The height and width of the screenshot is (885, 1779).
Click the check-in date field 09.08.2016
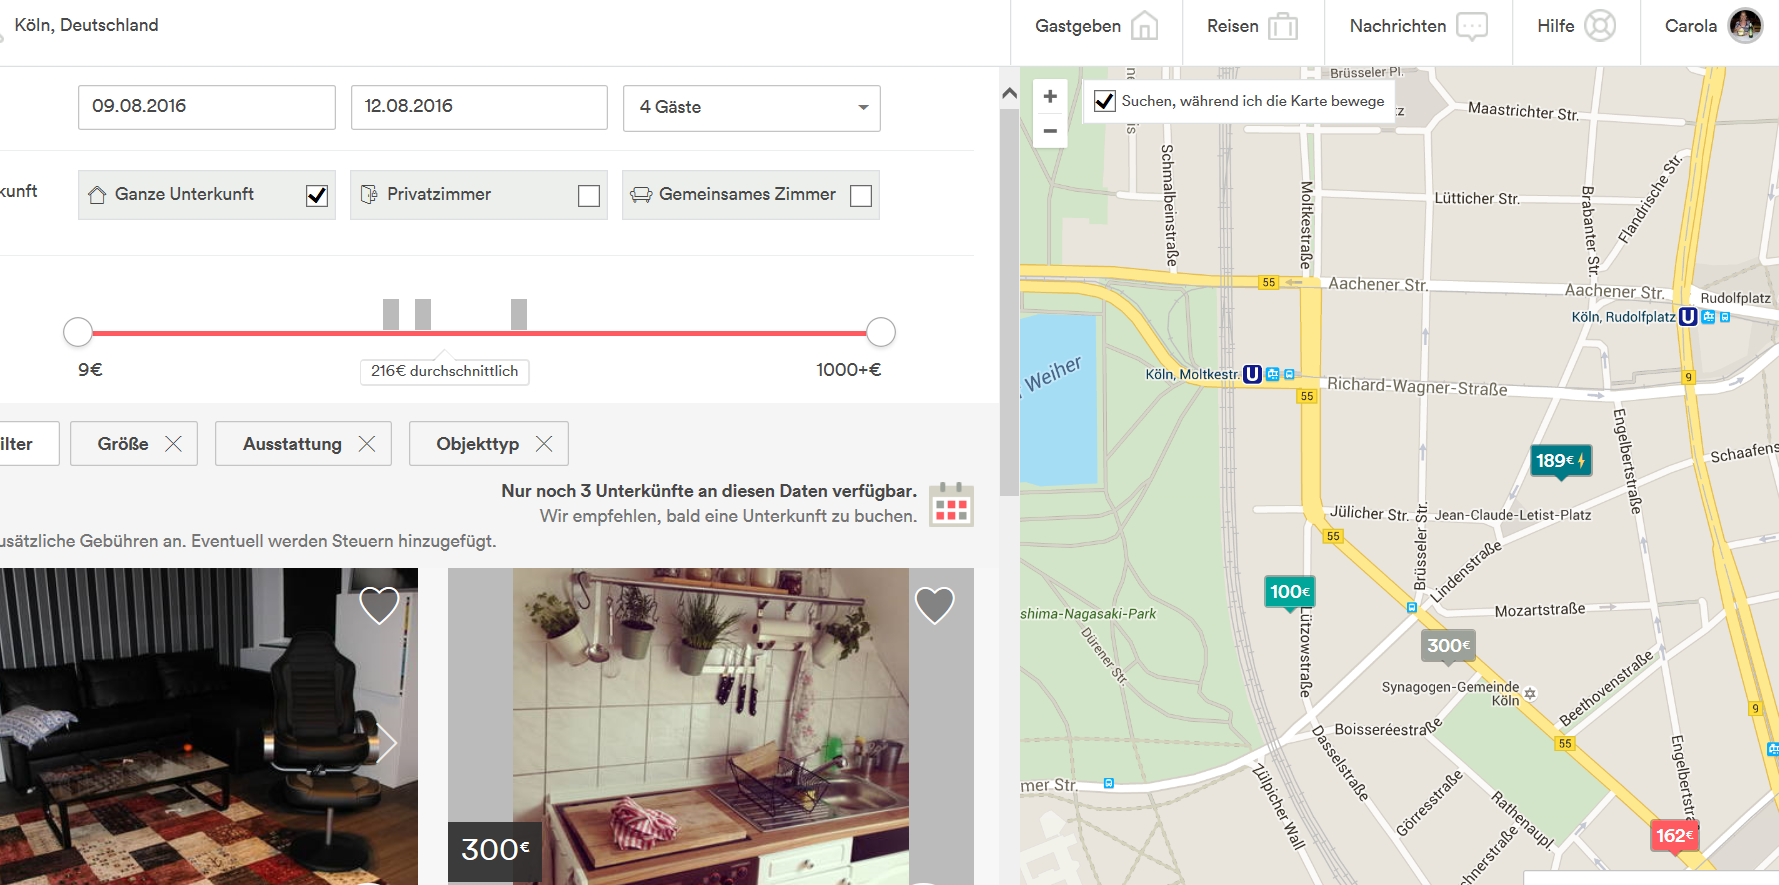(x=207, y=107)
